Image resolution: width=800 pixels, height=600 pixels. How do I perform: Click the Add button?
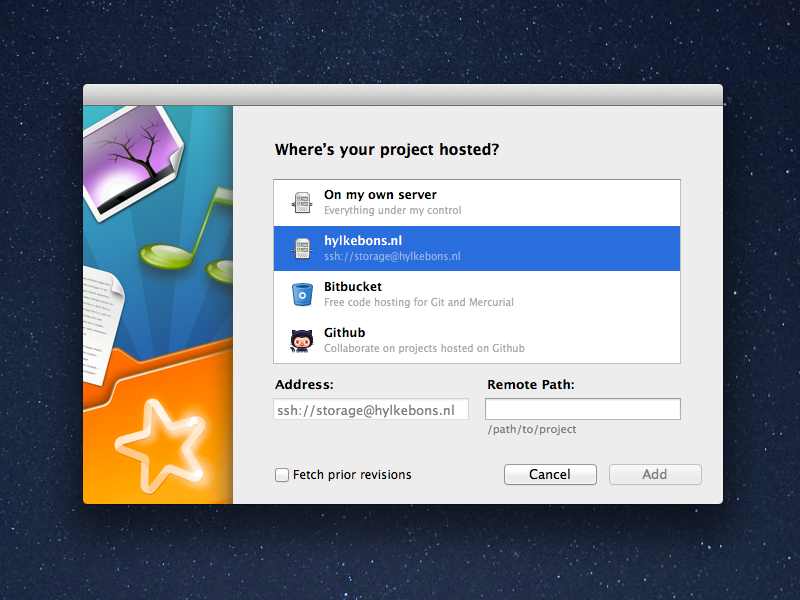click(655, 474)
